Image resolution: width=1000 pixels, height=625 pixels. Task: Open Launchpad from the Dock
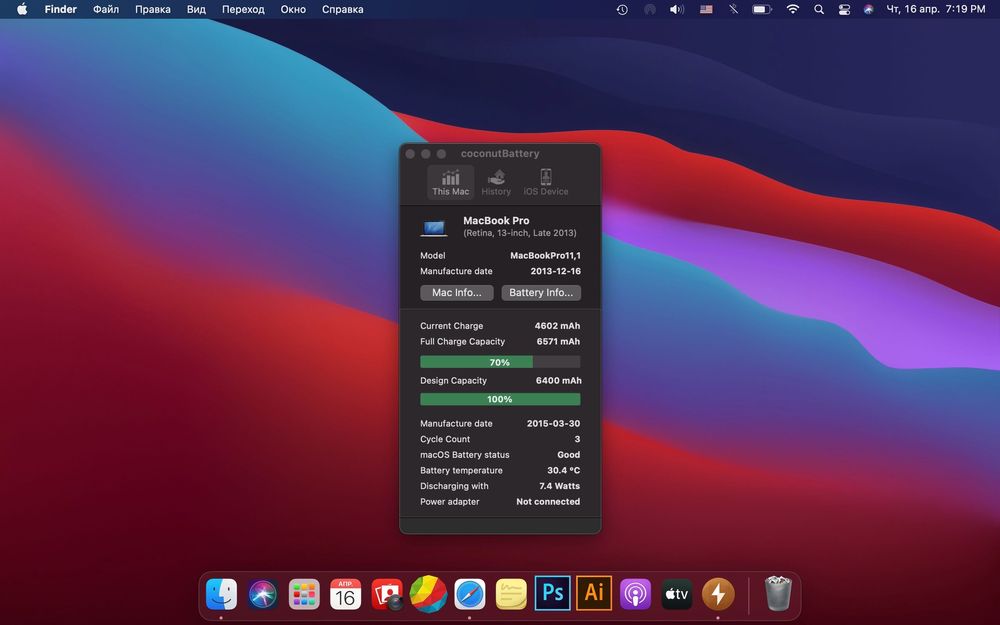point(304,594)
